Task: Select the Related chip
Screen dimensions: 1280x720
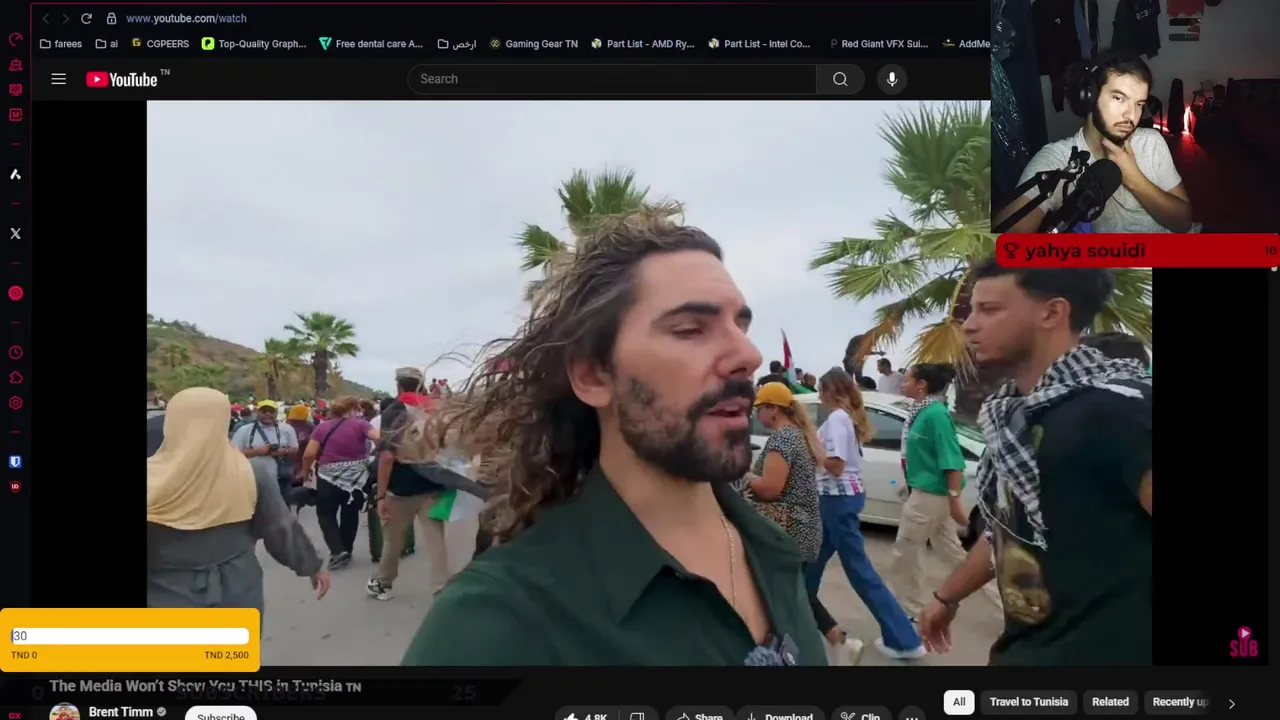Action: point(1110,702)
